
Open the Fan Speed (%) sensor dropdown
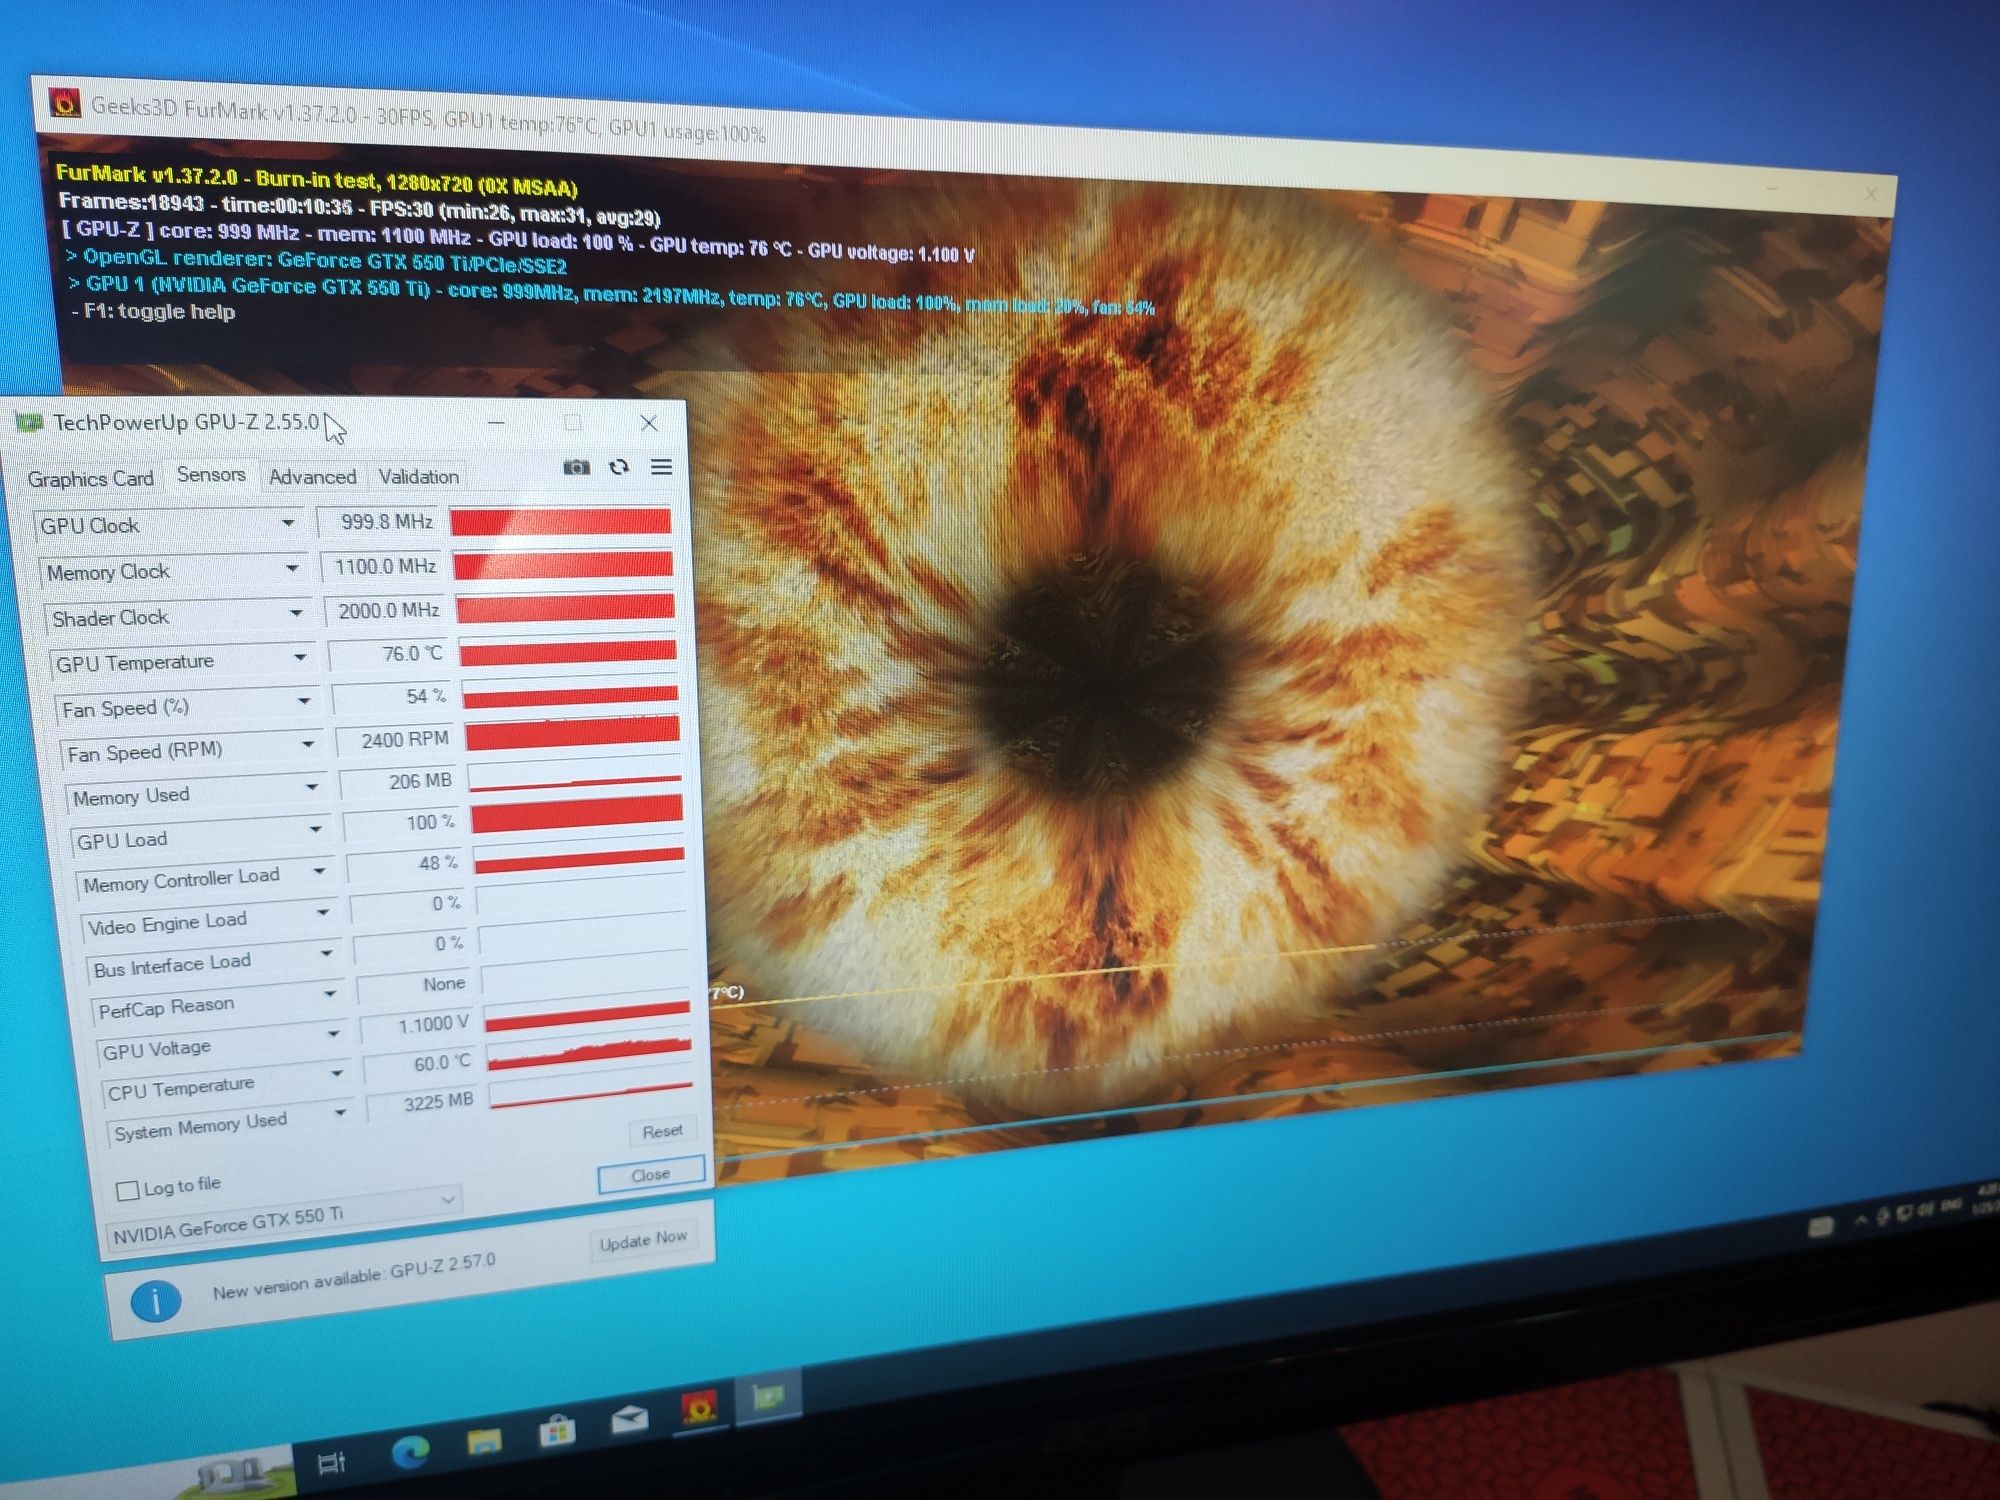(x=304, y=701)
